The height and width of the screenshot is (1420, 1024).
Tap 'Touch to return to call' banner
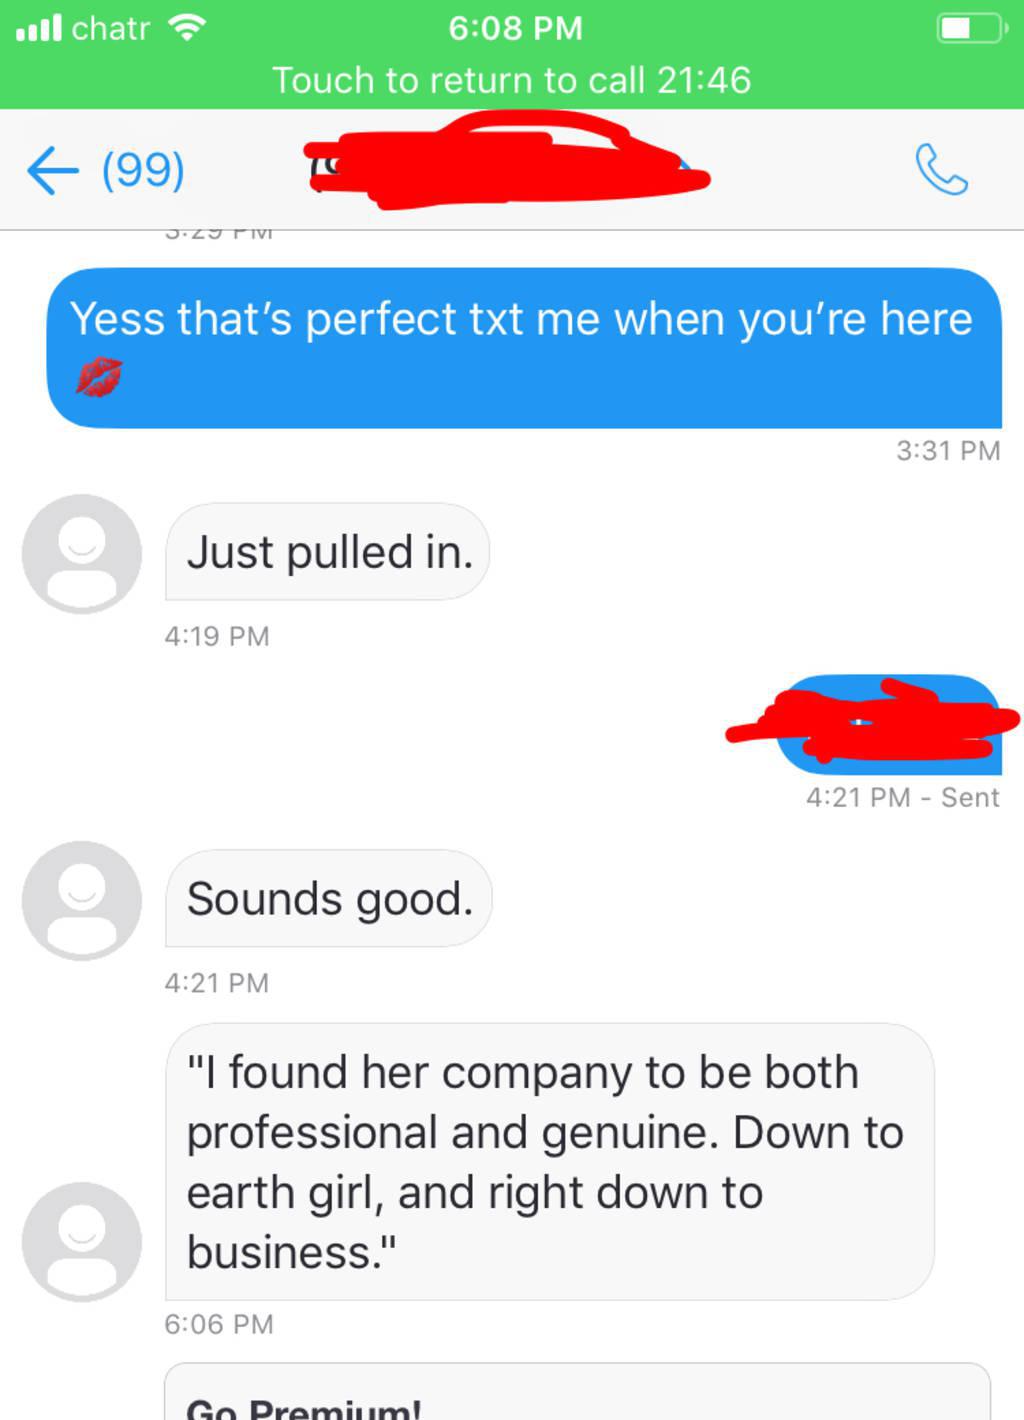coord(512,80)
